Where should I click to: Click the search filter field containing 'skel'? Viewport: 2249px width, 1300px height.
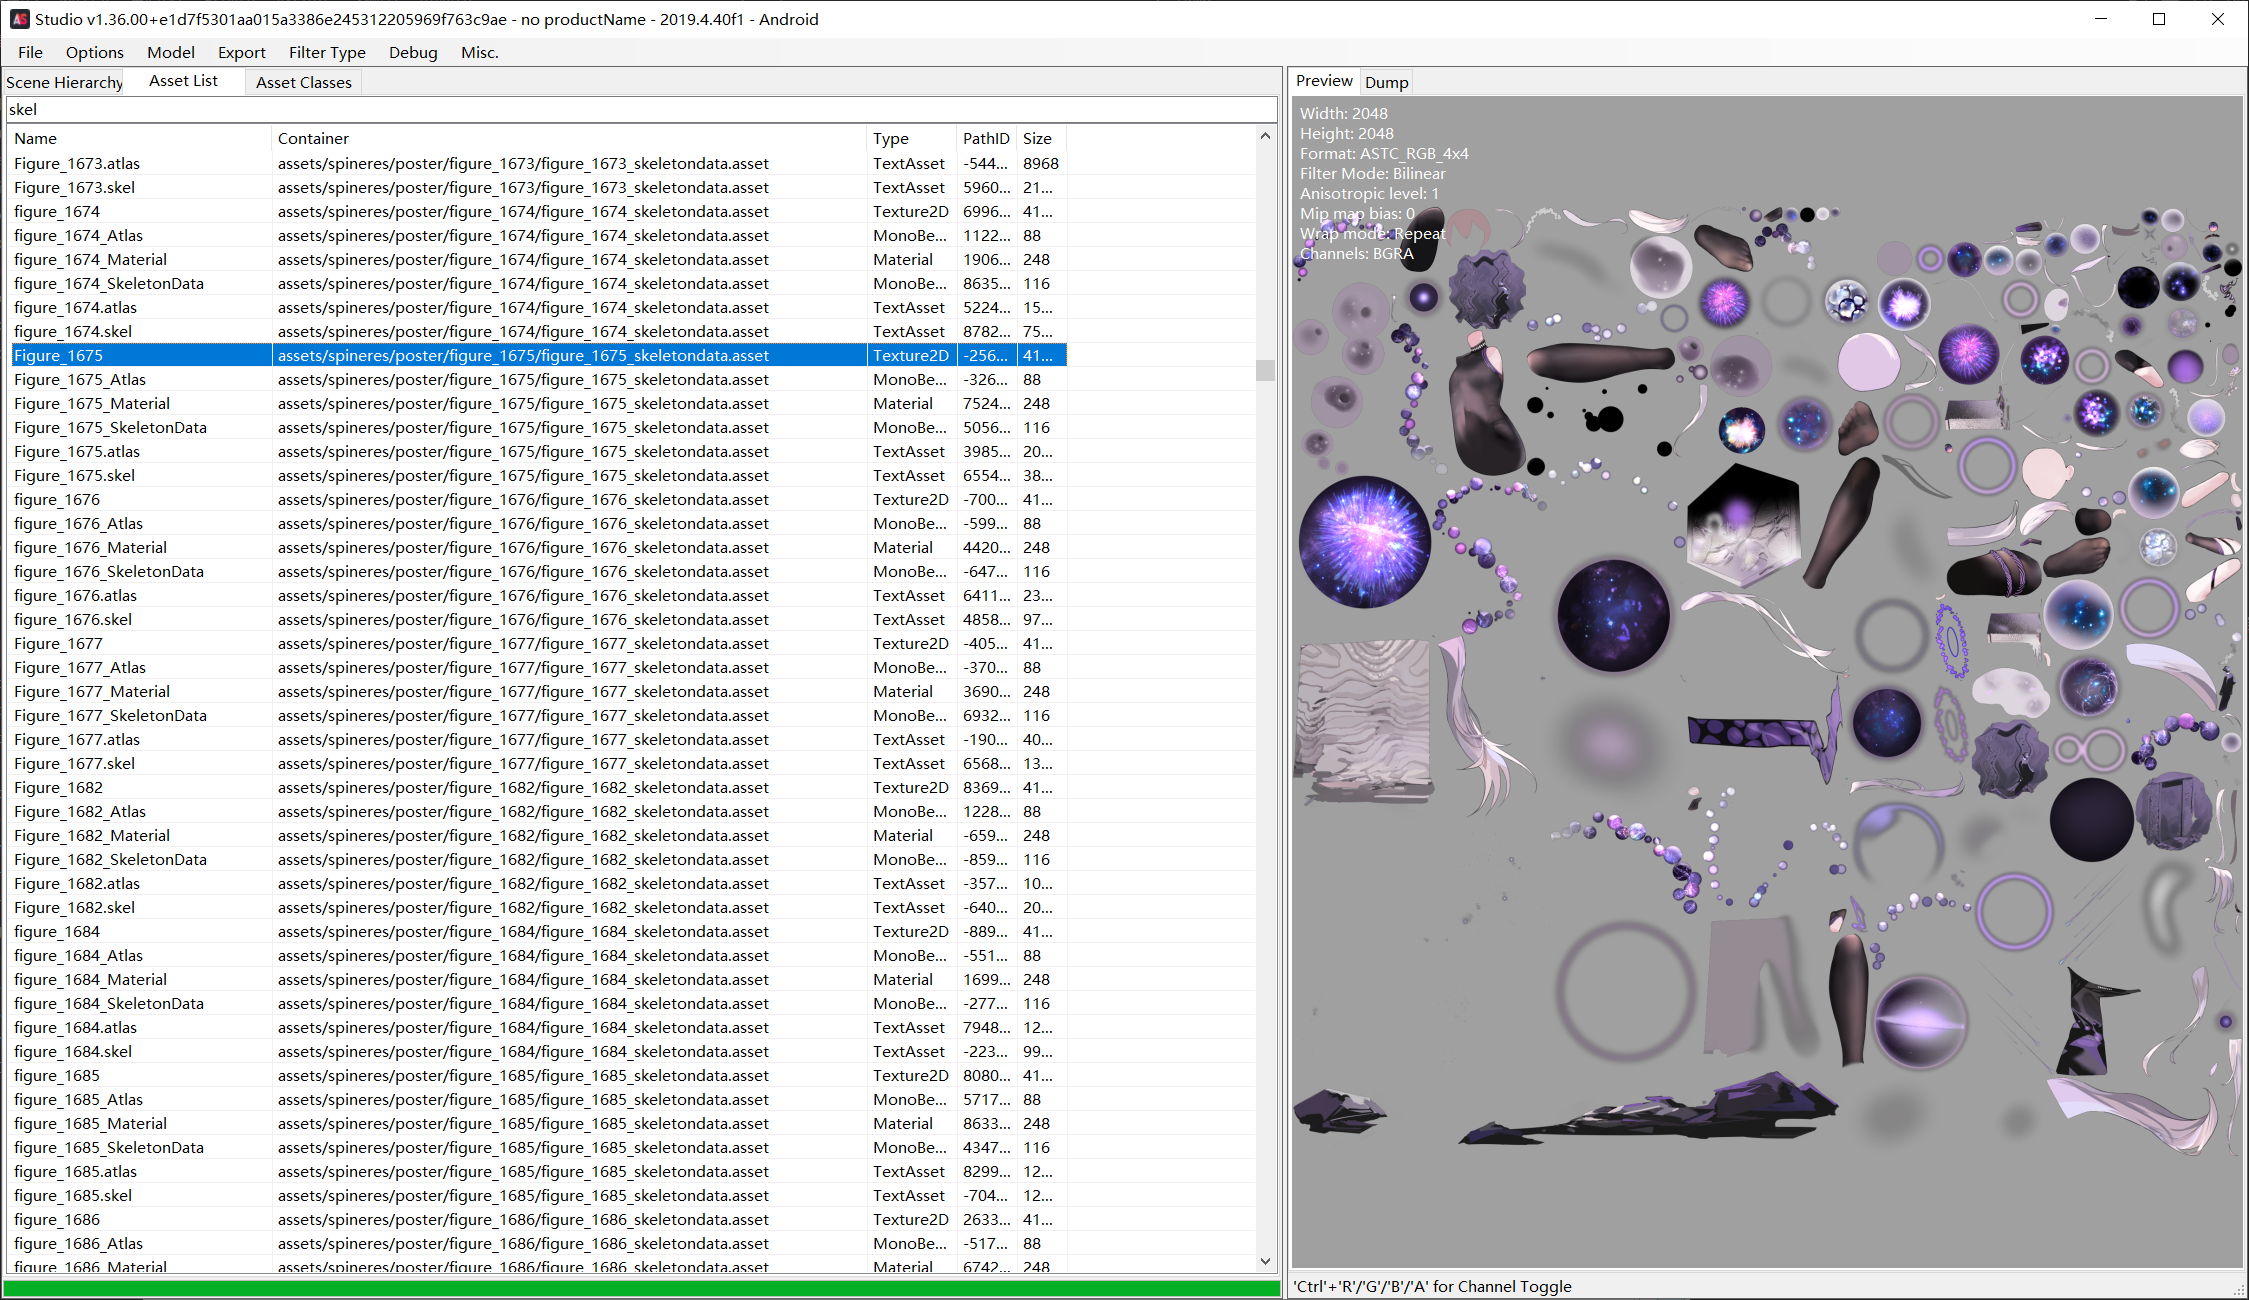tap(641, 110)
